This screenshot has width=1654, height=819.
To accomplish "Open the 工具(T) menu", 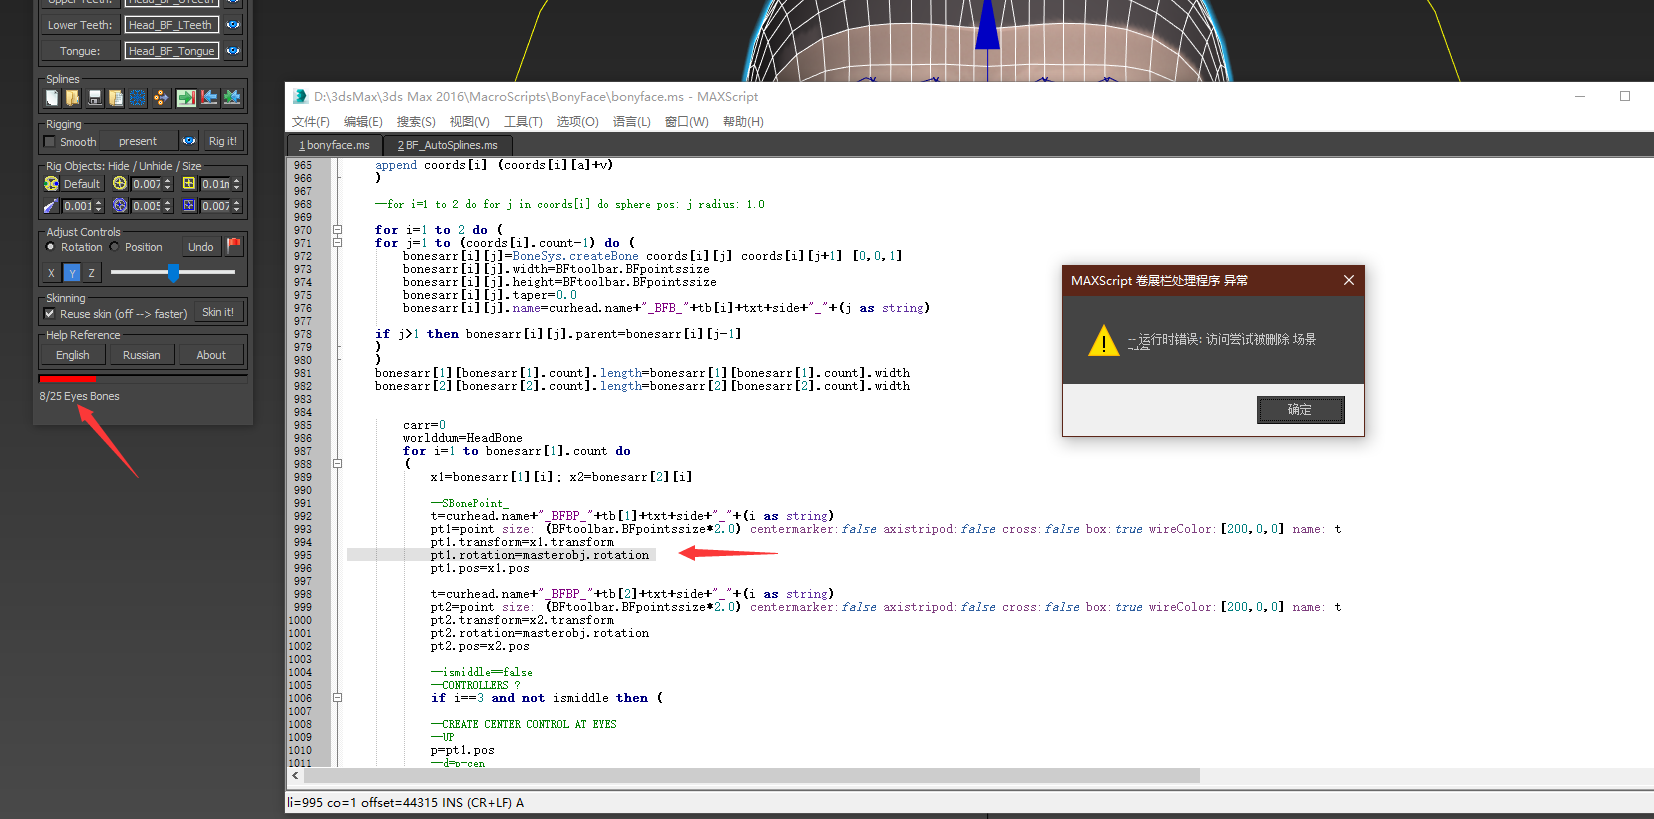I will [523, 122].
